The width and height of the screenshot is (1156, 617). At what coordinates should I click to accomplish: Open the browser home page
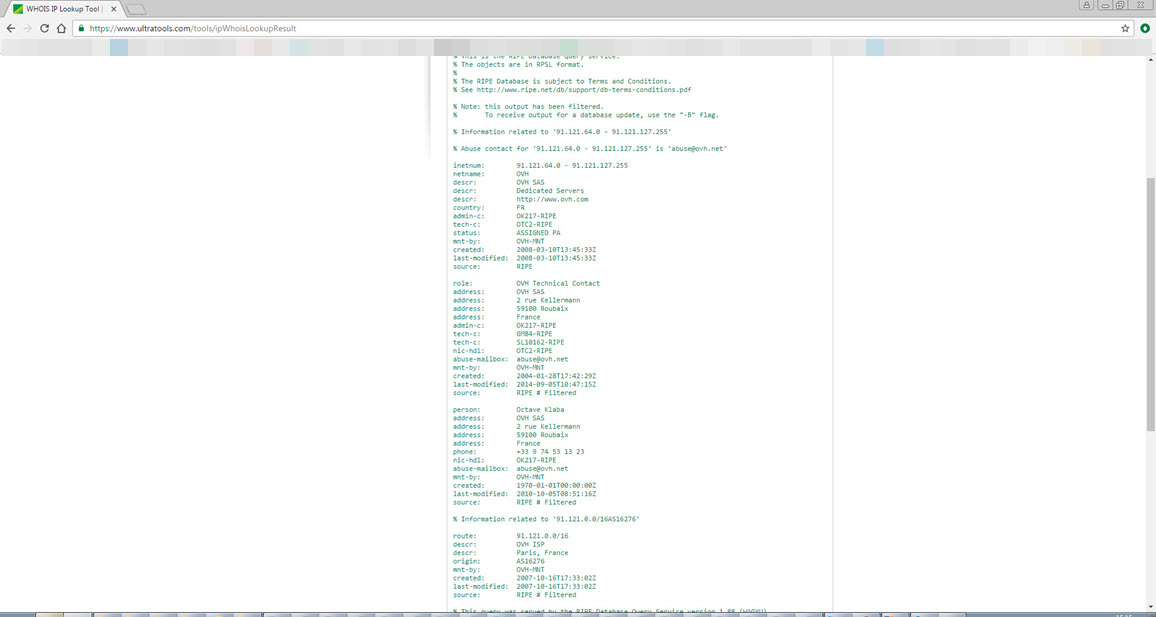[x=63, y=28]
